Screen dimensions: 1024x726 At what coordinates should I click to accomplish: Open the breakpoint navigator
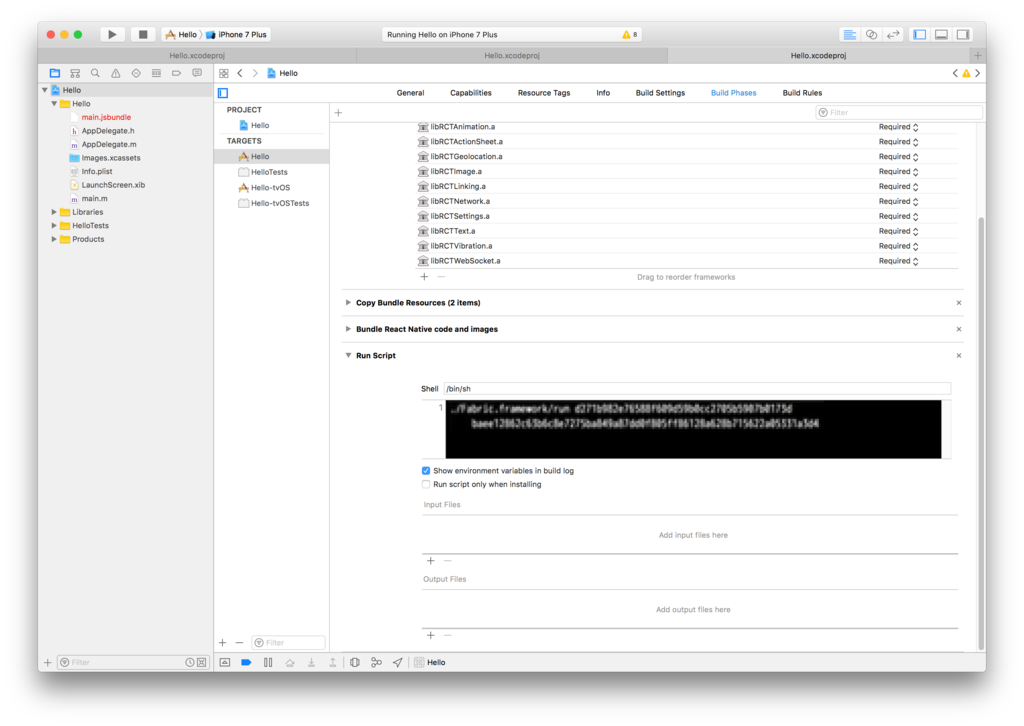(176, 73)
